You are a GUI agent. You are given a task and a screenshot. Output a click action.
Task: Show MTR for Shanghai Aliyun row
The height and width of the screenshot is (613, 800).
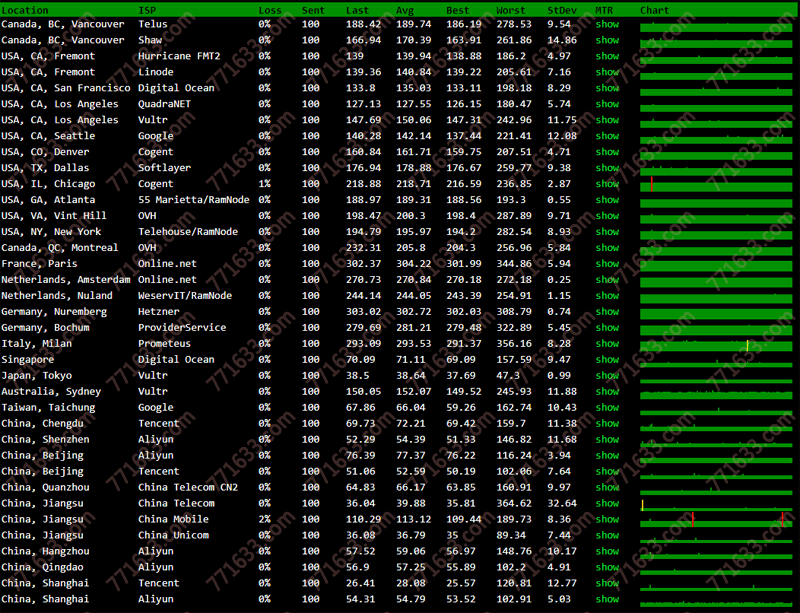607,599
